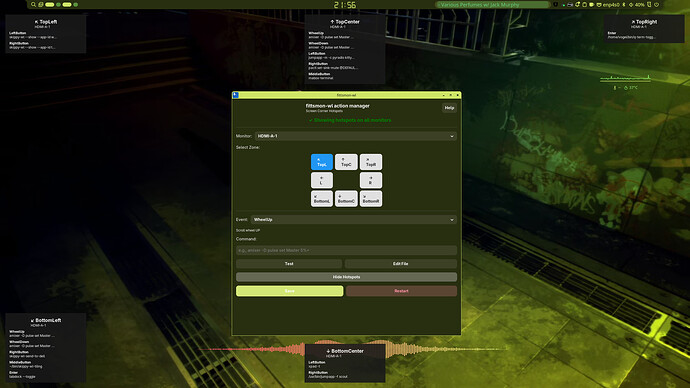Image resolution: width=690 pixels, height=388 pixels.
Task: Click the Restart button
Action: pyautogui.click(x=401, y=291)
